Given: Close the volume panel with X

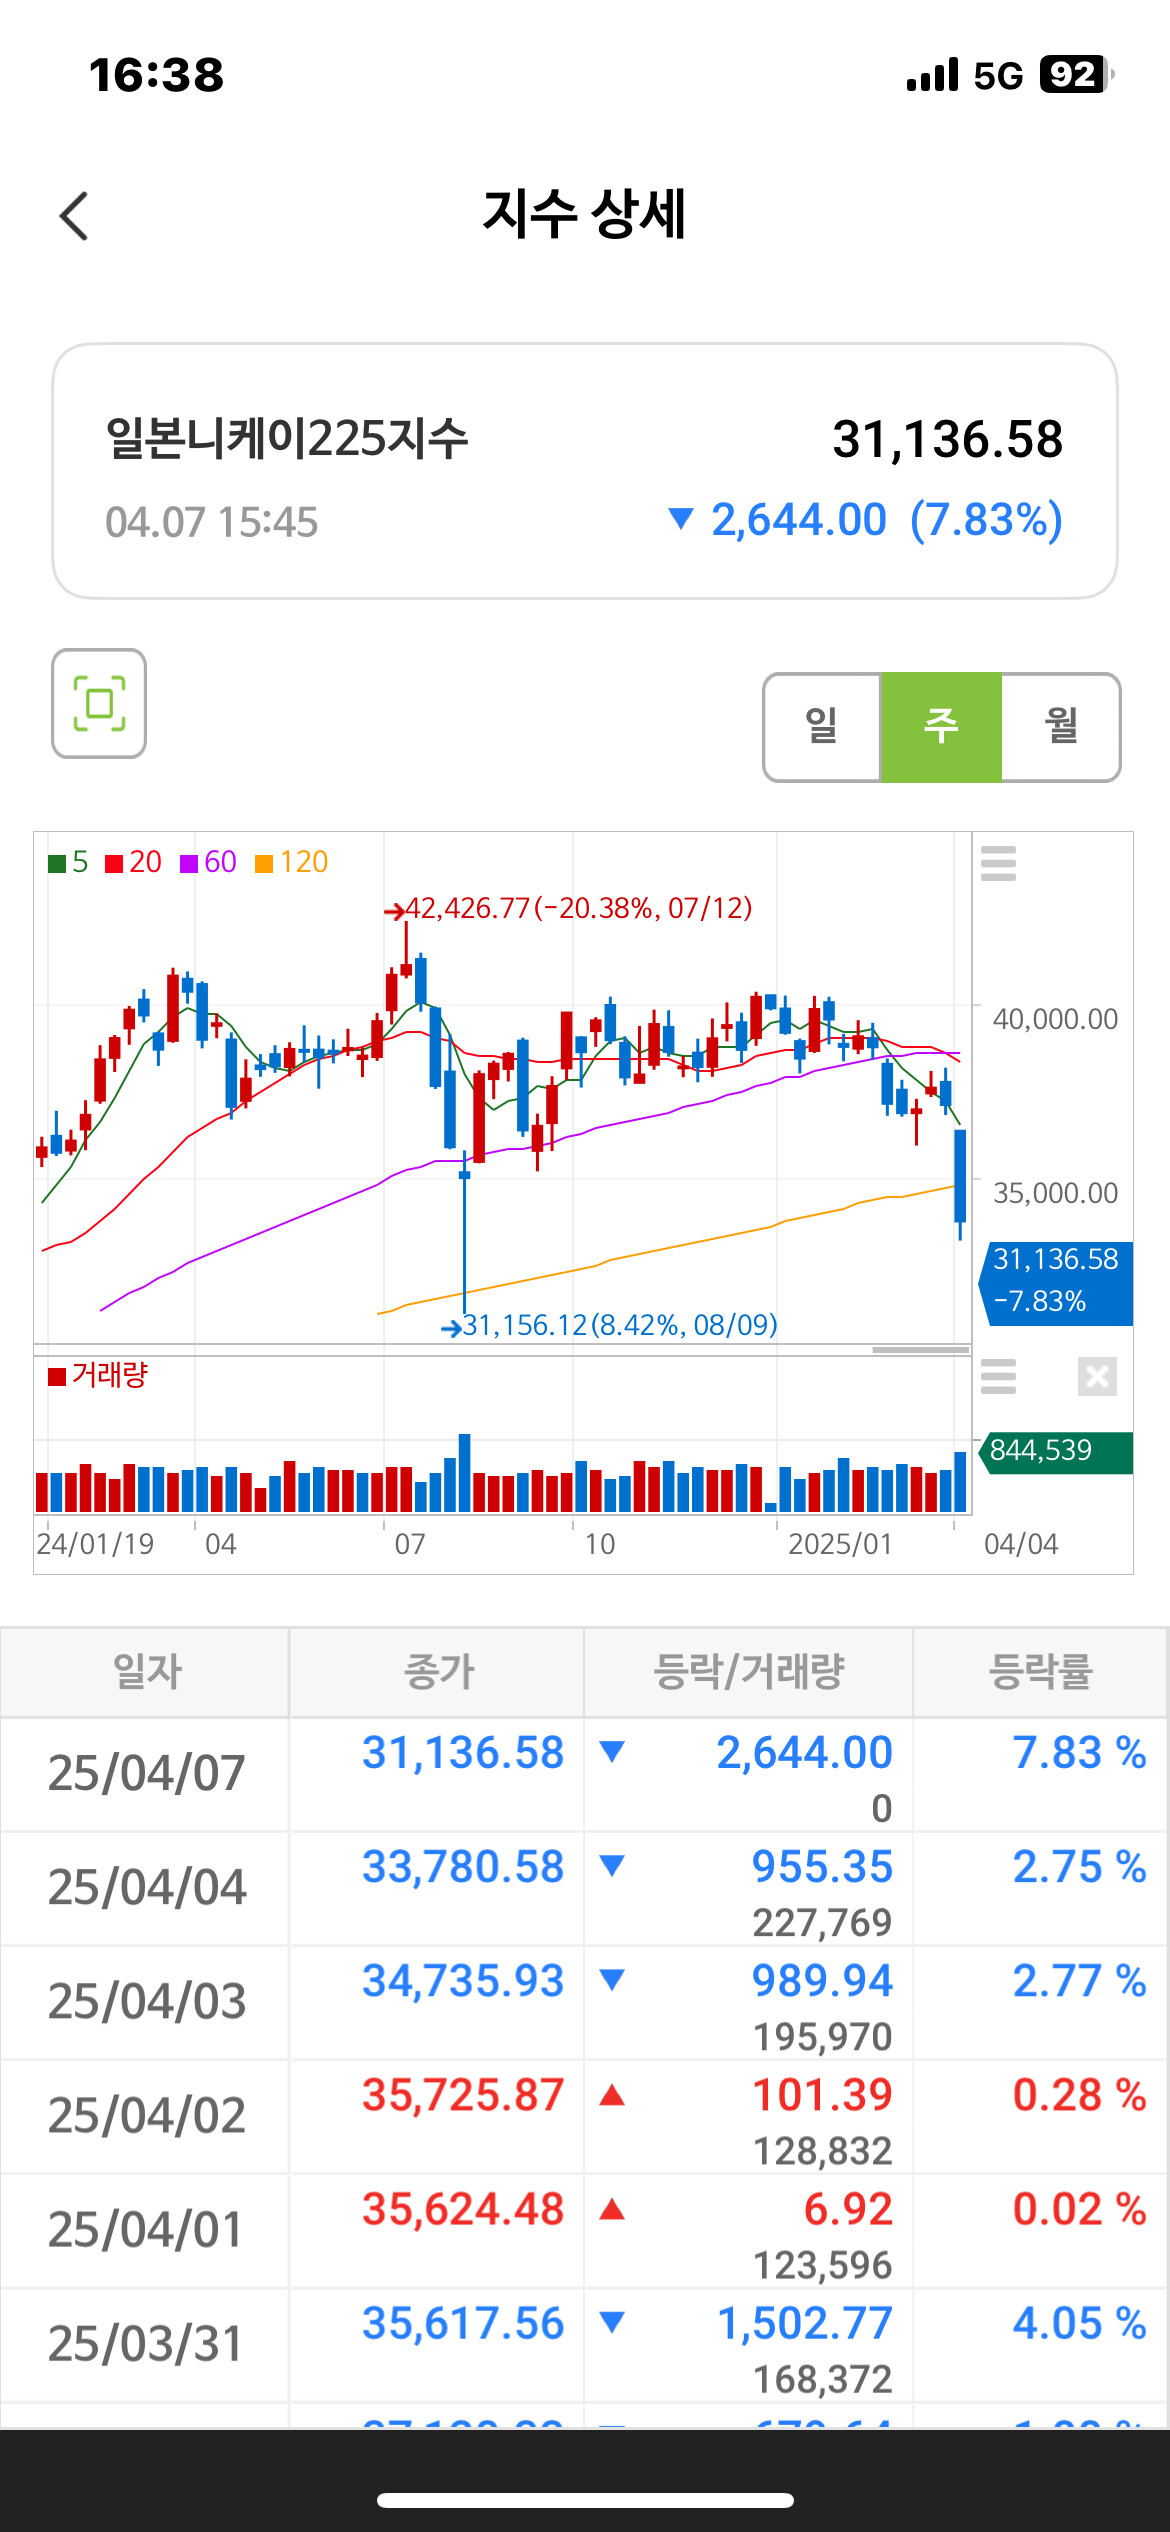Looking at the screenshot, I should [1097, 1376].
